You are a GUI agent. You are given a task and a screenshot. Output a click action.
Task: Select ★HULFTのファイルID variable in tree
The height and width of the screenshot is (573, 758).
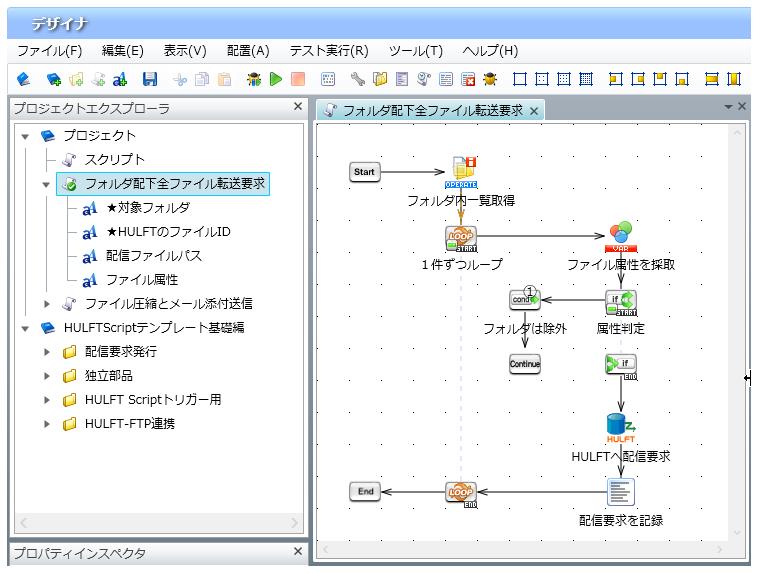pyautogui.click(x=157, y=232)
